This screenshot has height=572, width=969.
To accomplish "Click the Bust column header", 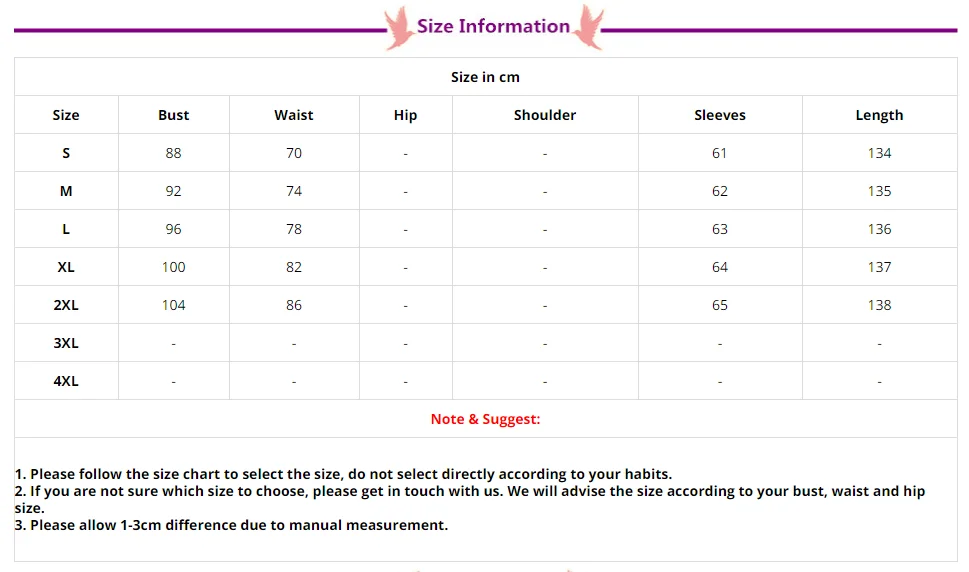I will tap(174, 115).
